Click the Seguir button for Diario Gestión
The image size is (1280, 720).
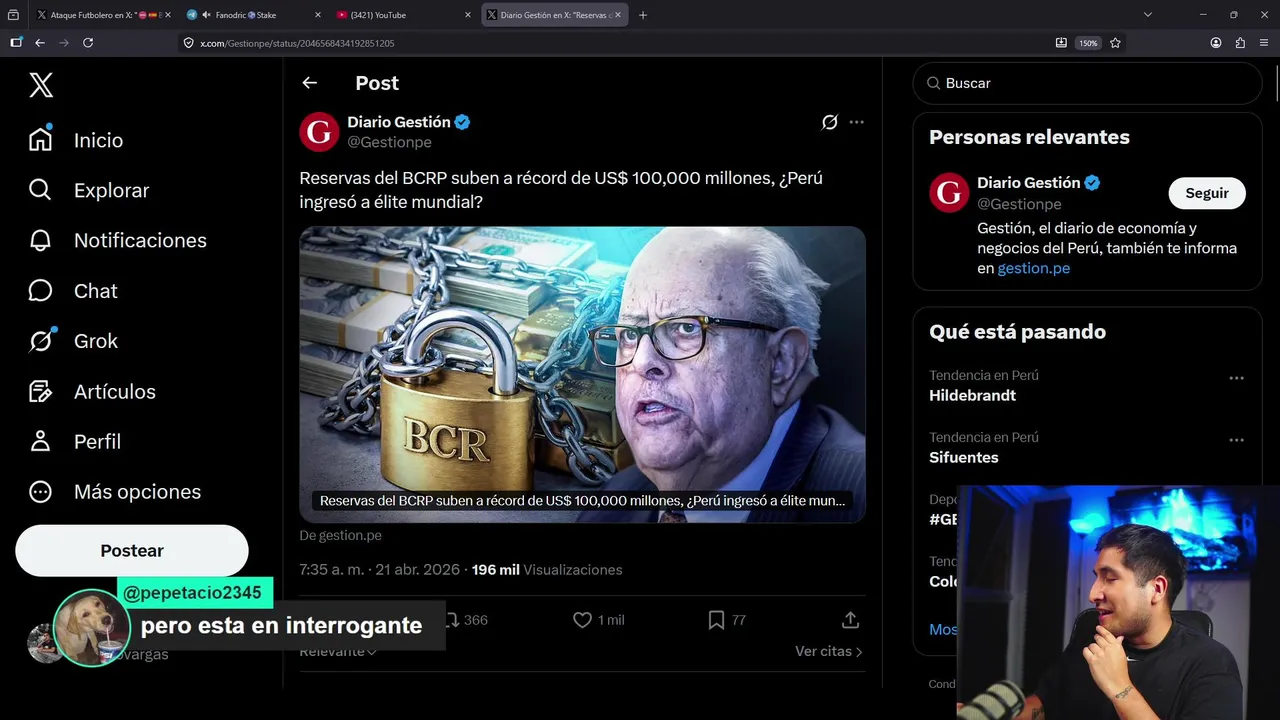(1206, 193)
